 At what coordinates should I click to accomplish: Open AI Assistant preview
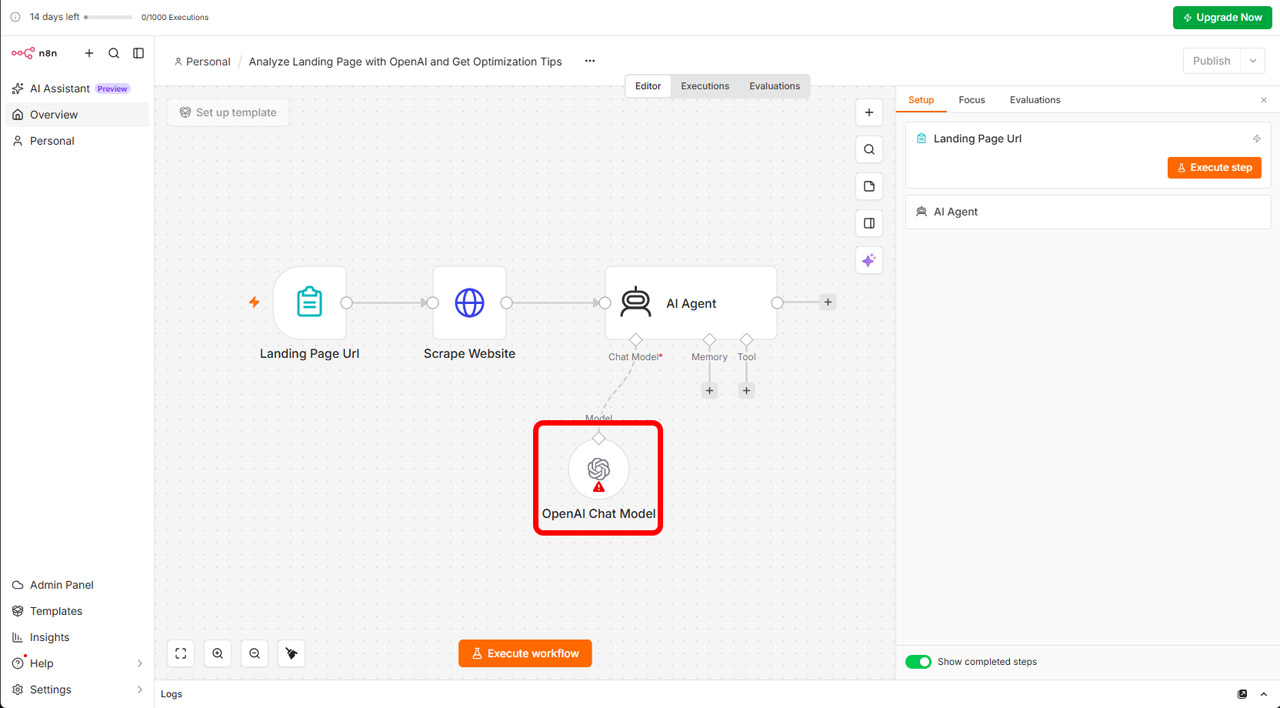(x=77, y=89)
